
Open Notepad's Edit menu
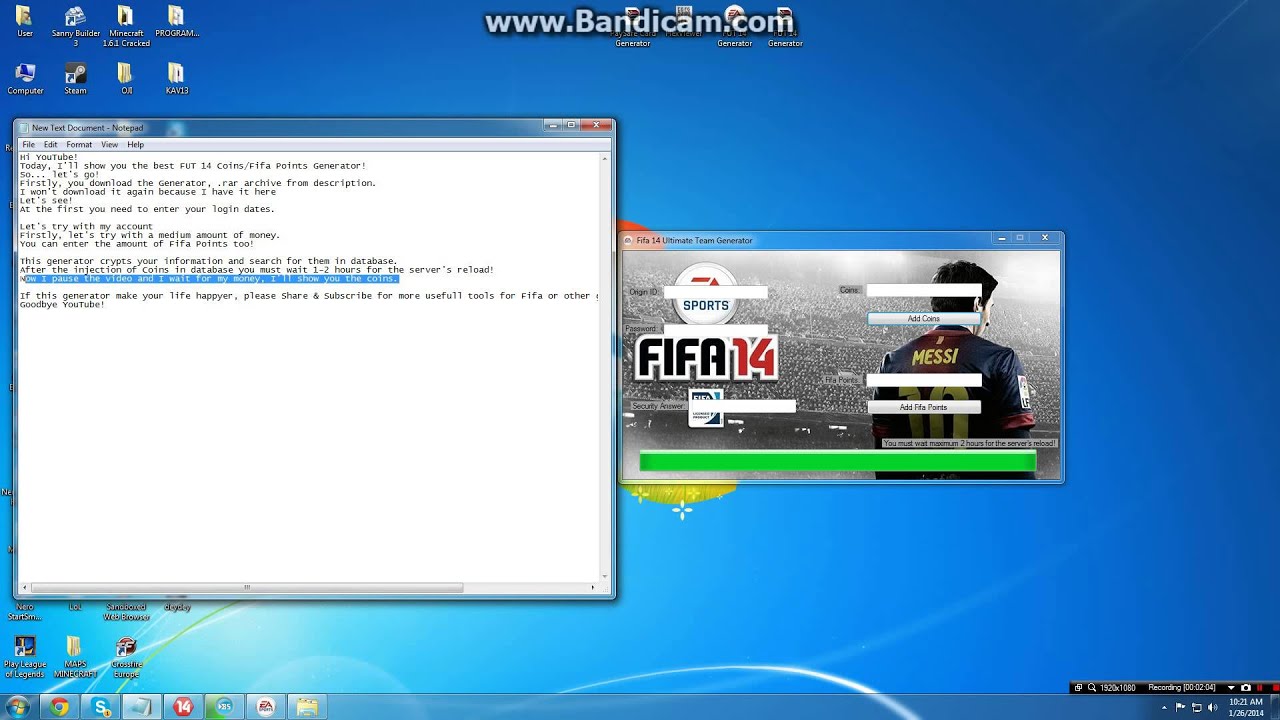pos(50,145)
